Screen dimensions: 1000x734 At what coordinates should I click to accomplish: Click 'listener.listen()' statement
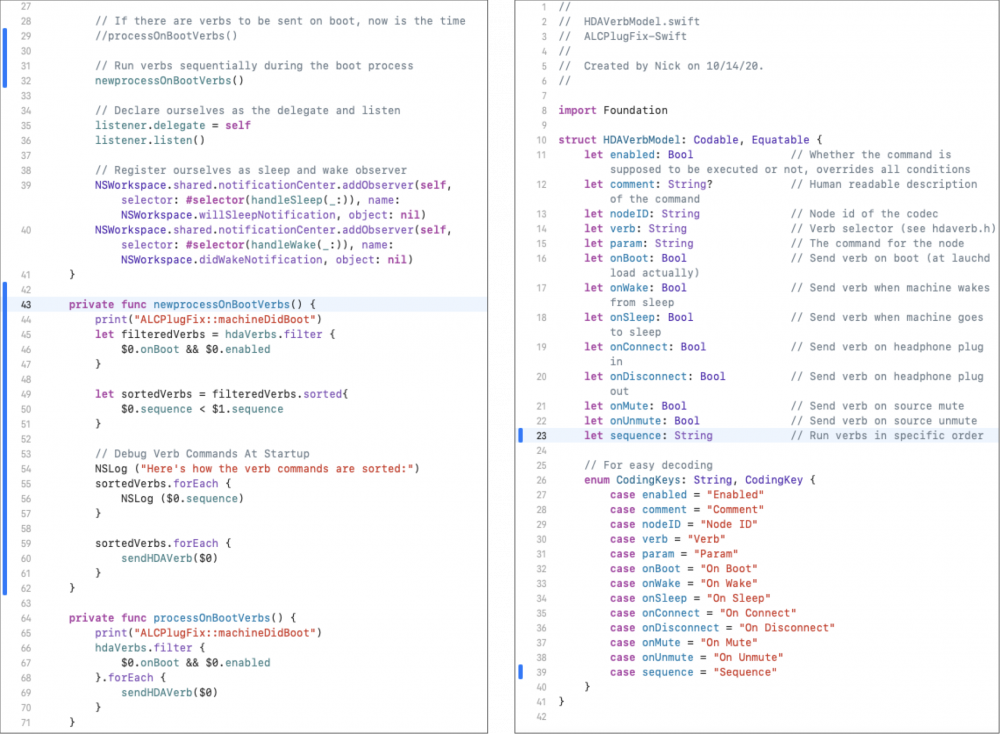point(150,140)
